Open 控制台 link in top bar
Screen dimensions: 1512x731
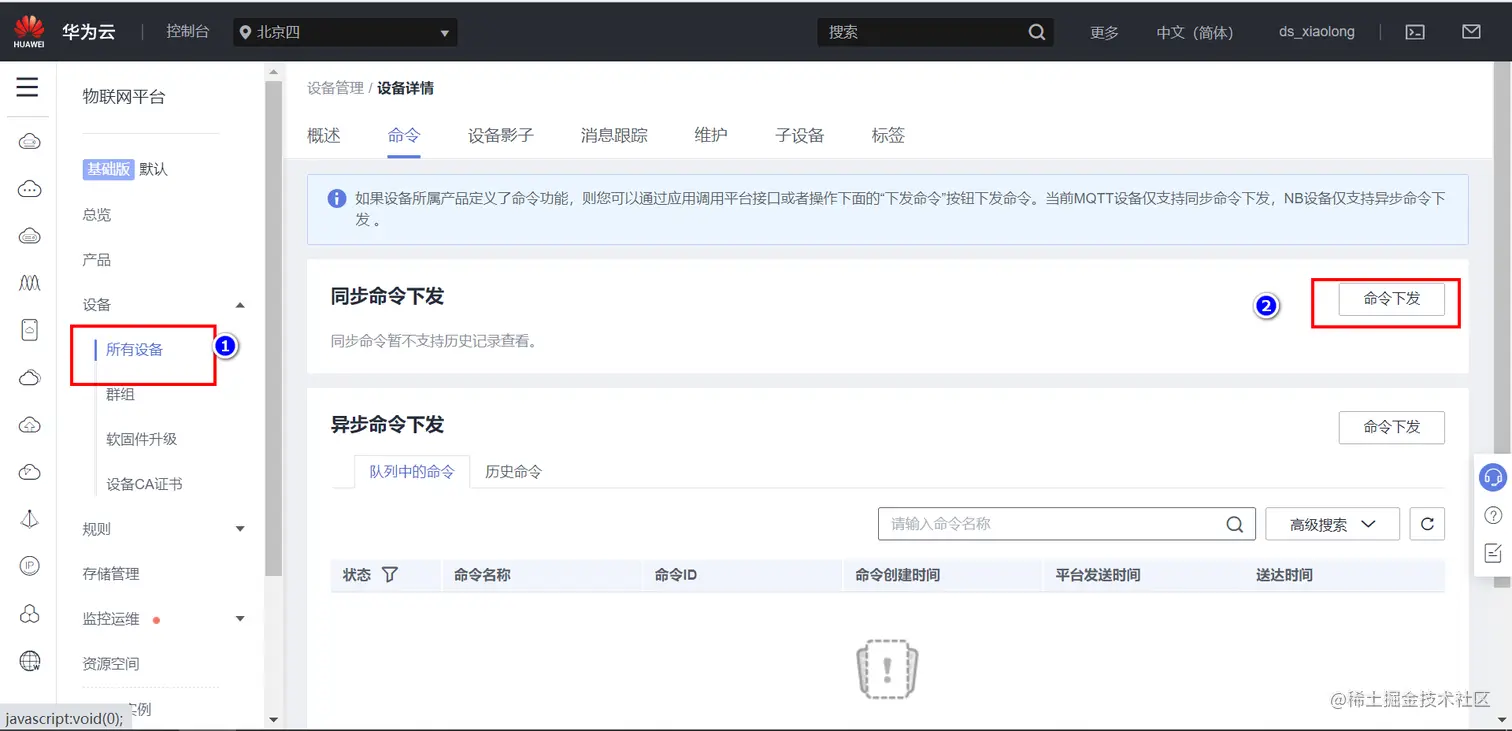(188, 32)
